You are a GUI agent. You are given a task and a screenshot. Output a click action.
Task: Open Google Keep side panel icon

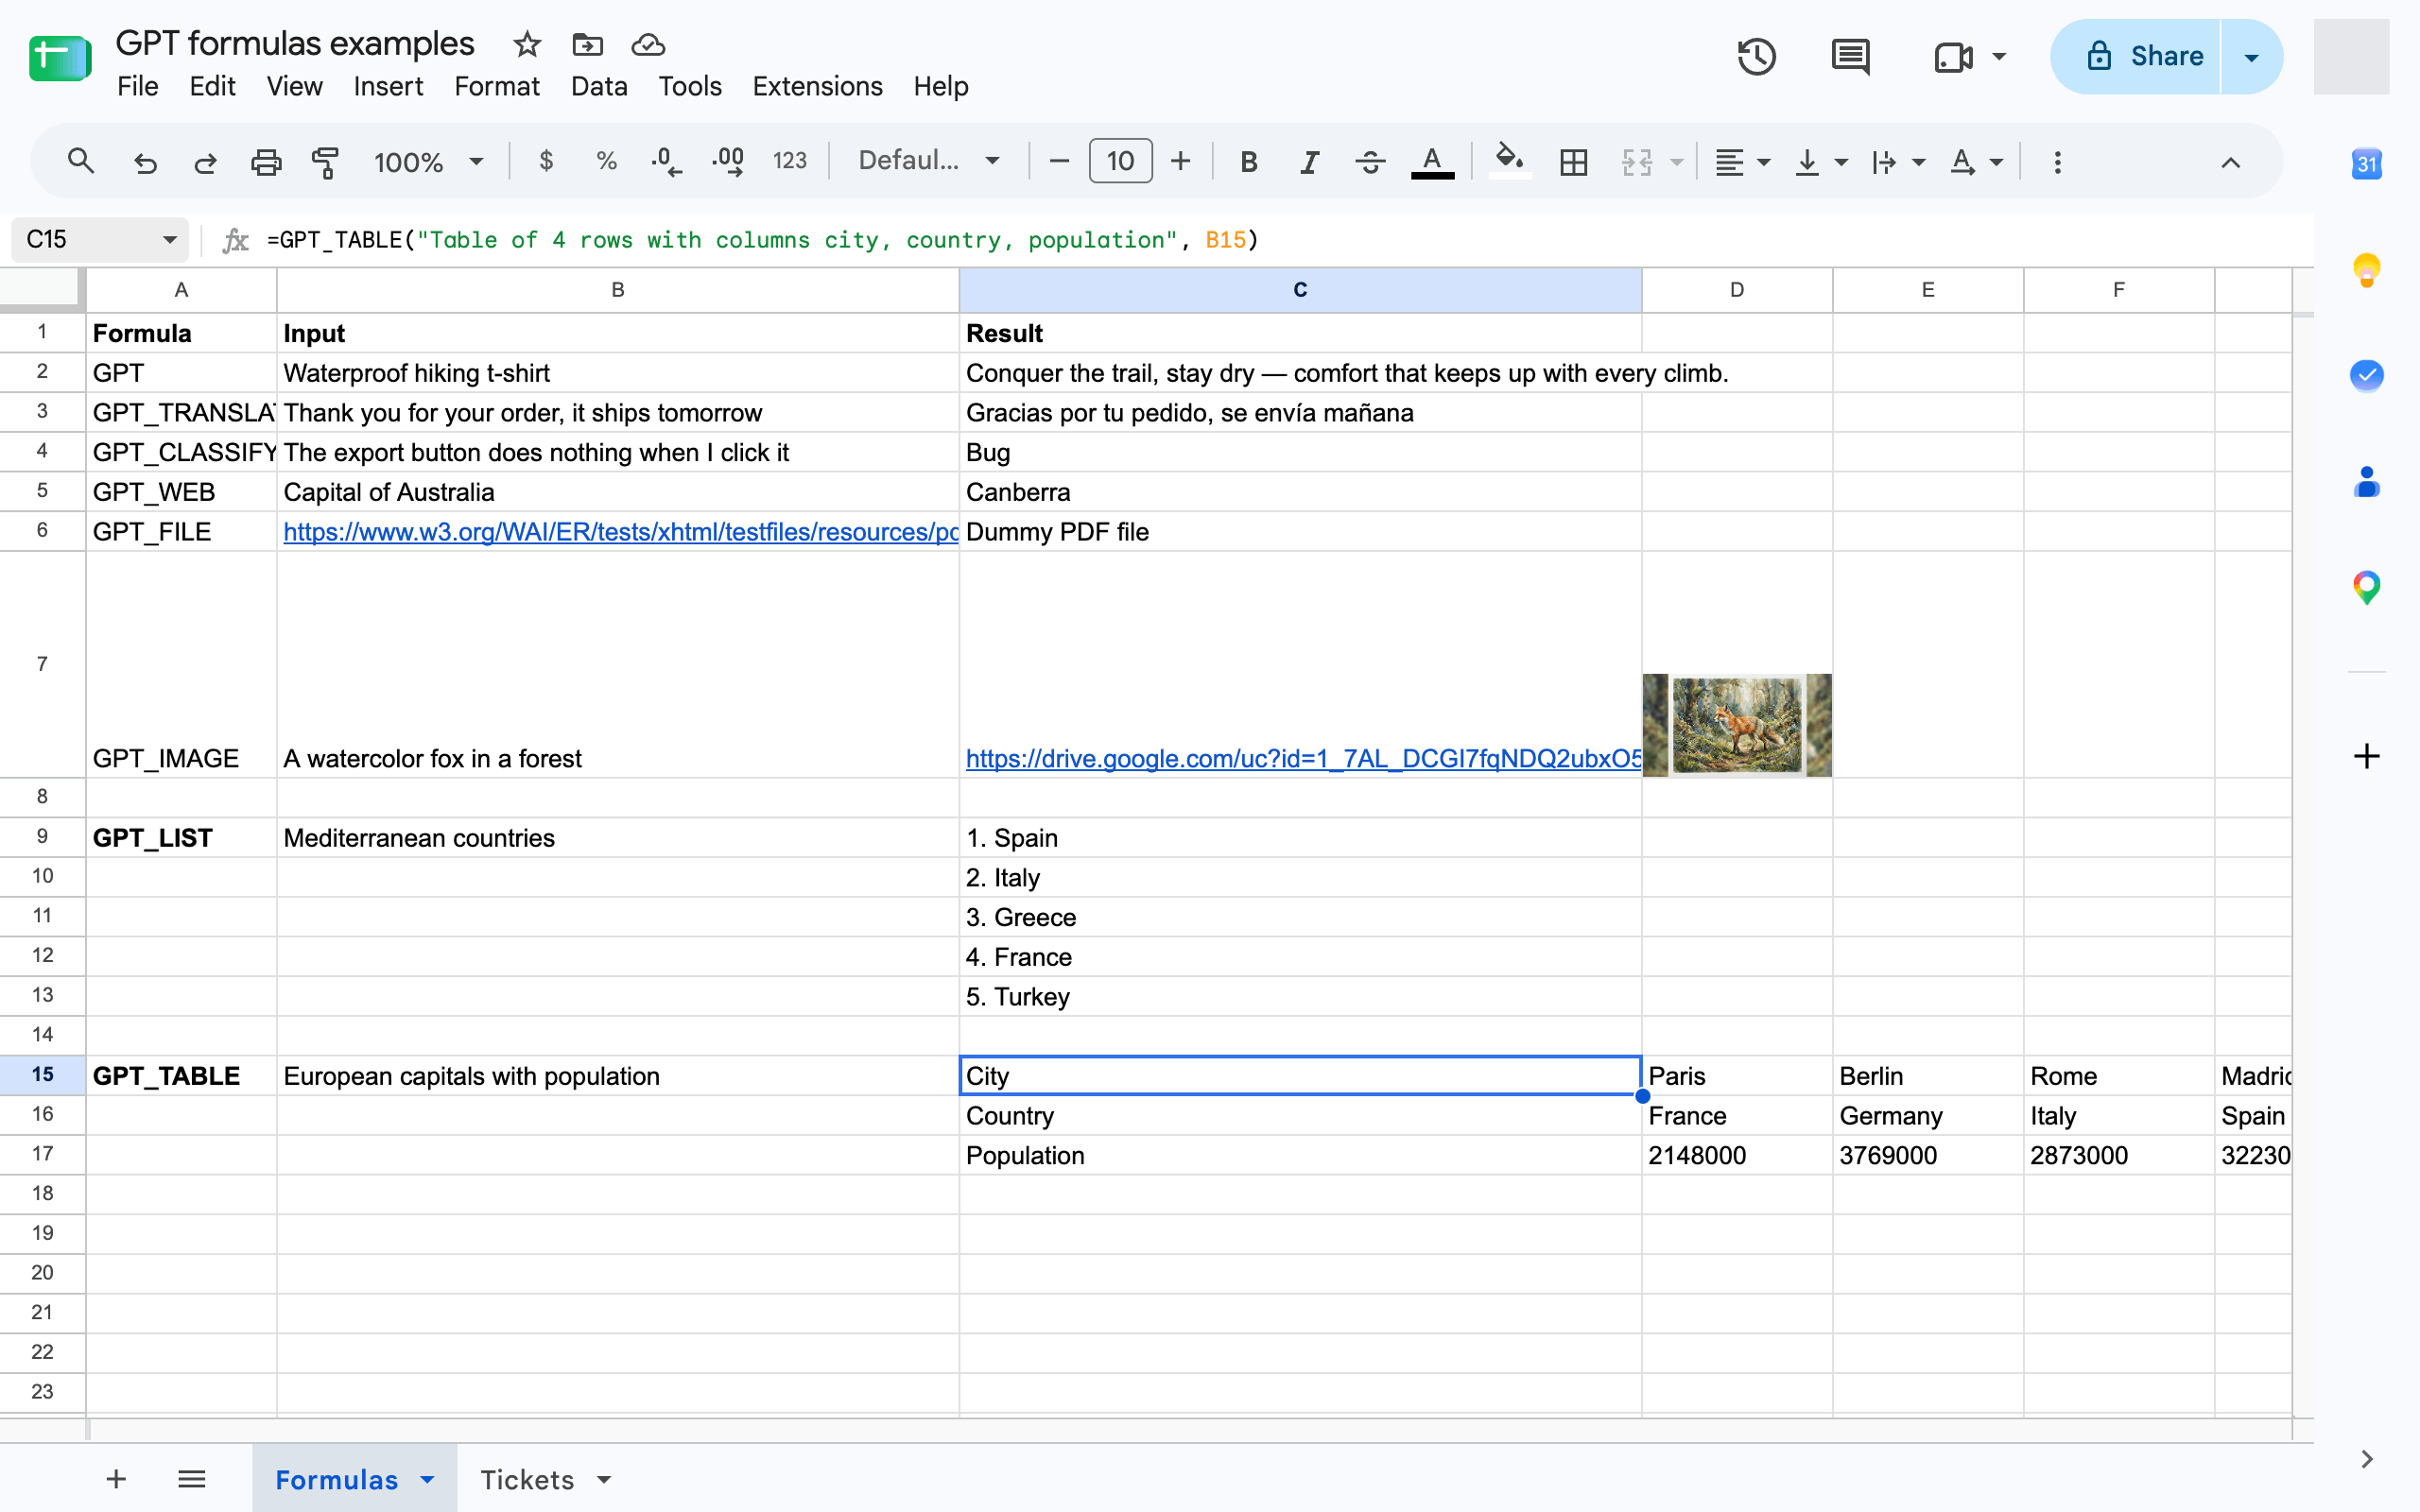[2366, 270]
